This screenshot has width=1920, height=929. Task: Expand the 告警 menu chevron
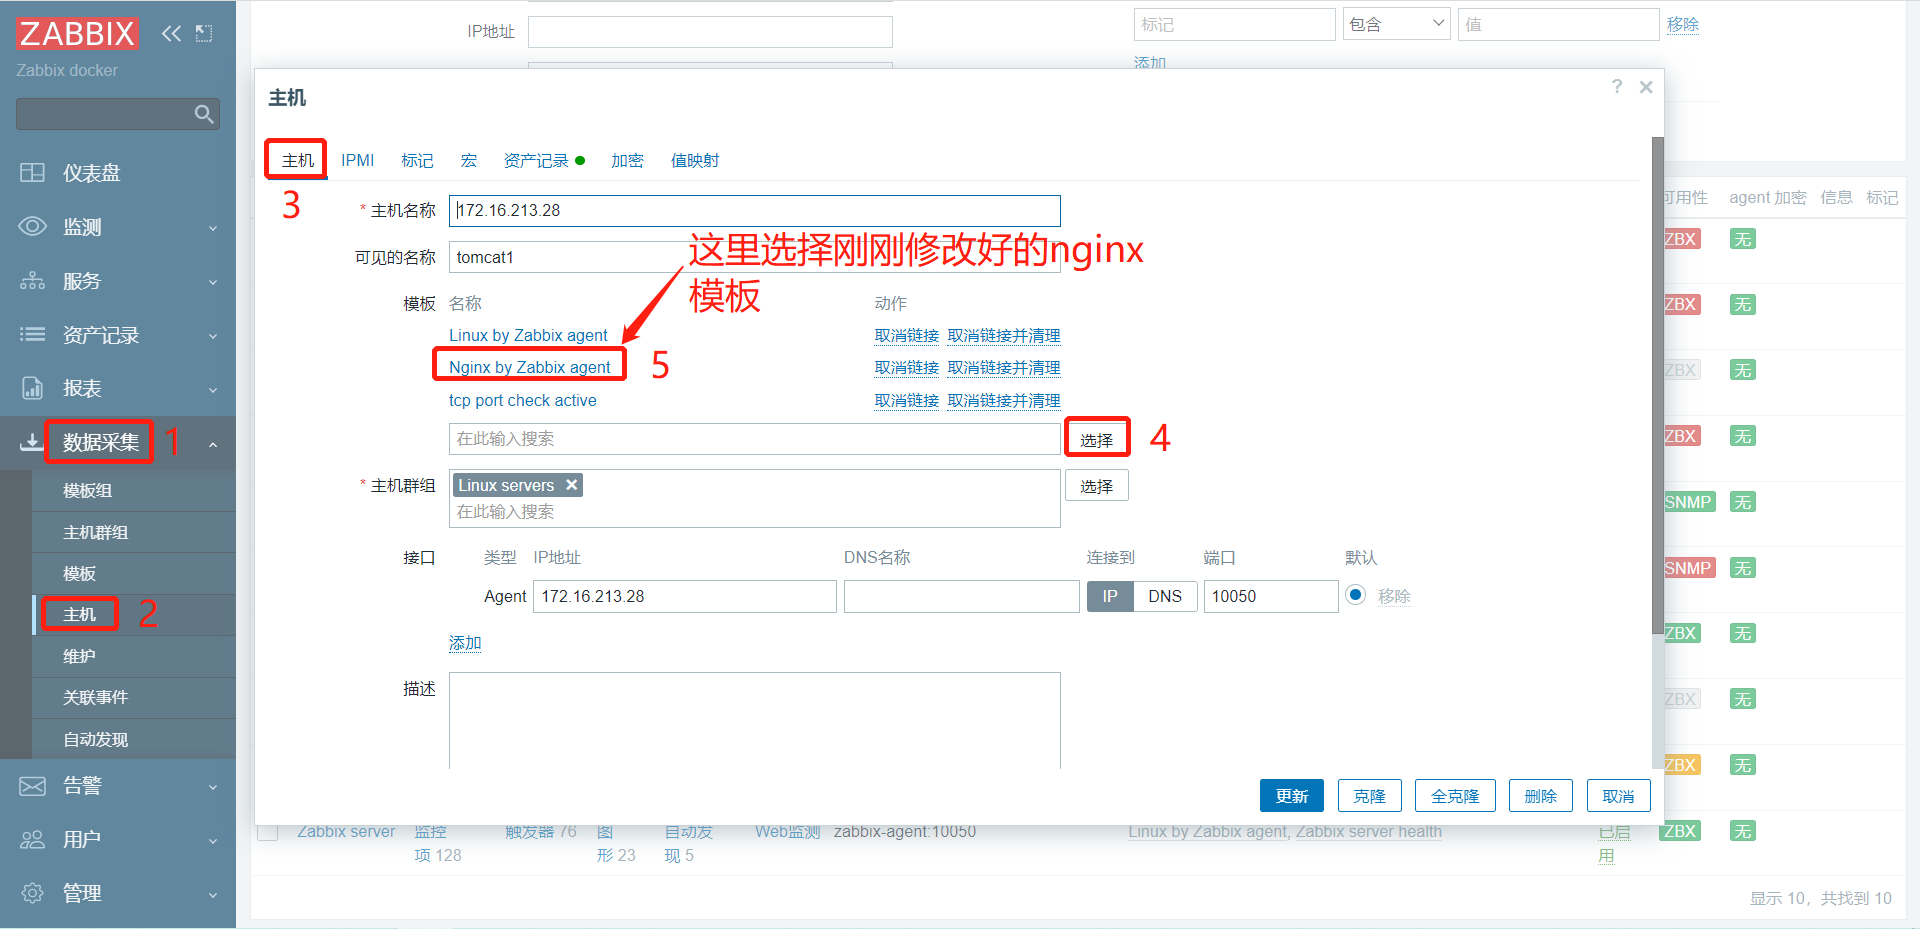coord(213,787)
